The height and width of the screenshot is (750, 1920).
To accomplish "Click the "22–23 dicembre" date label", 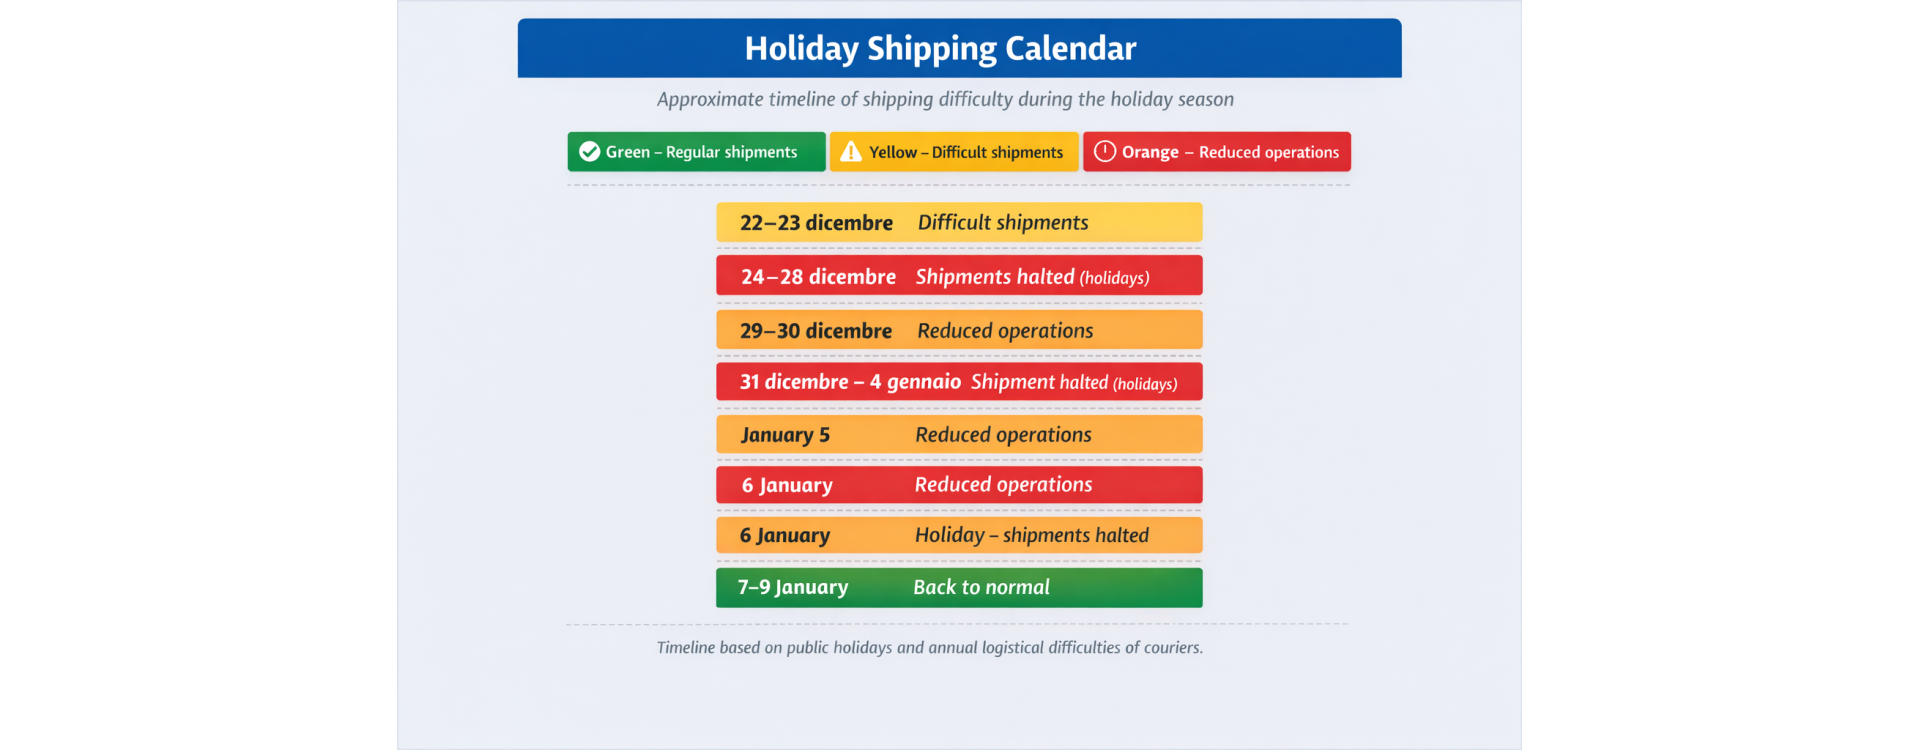I will 816,223.
